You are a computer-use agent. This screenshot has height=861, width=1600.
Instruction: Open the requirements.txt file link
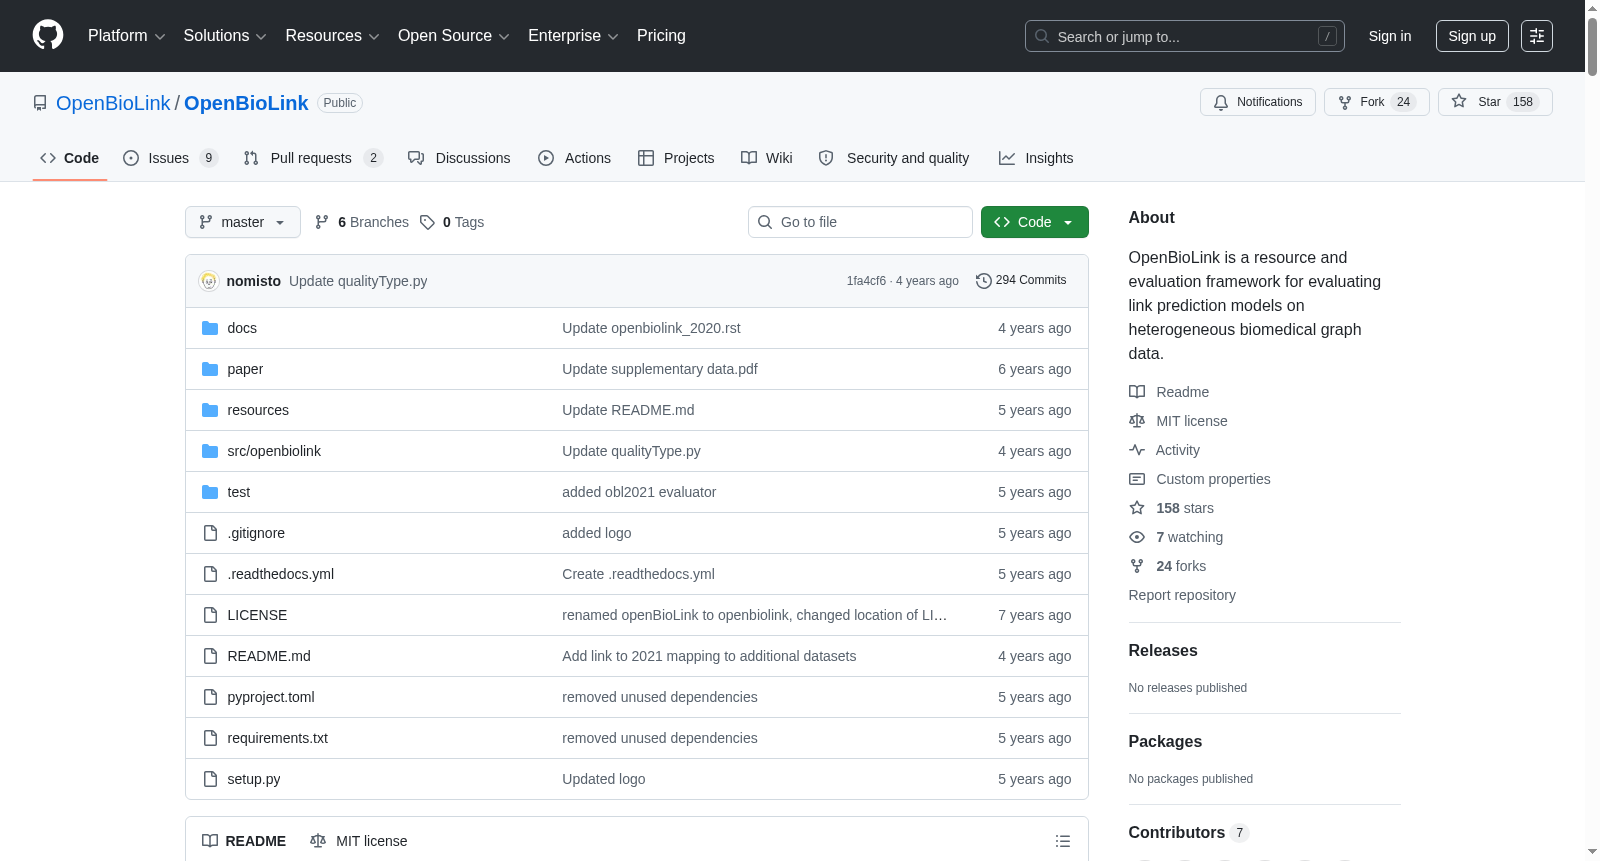point(278,738)
